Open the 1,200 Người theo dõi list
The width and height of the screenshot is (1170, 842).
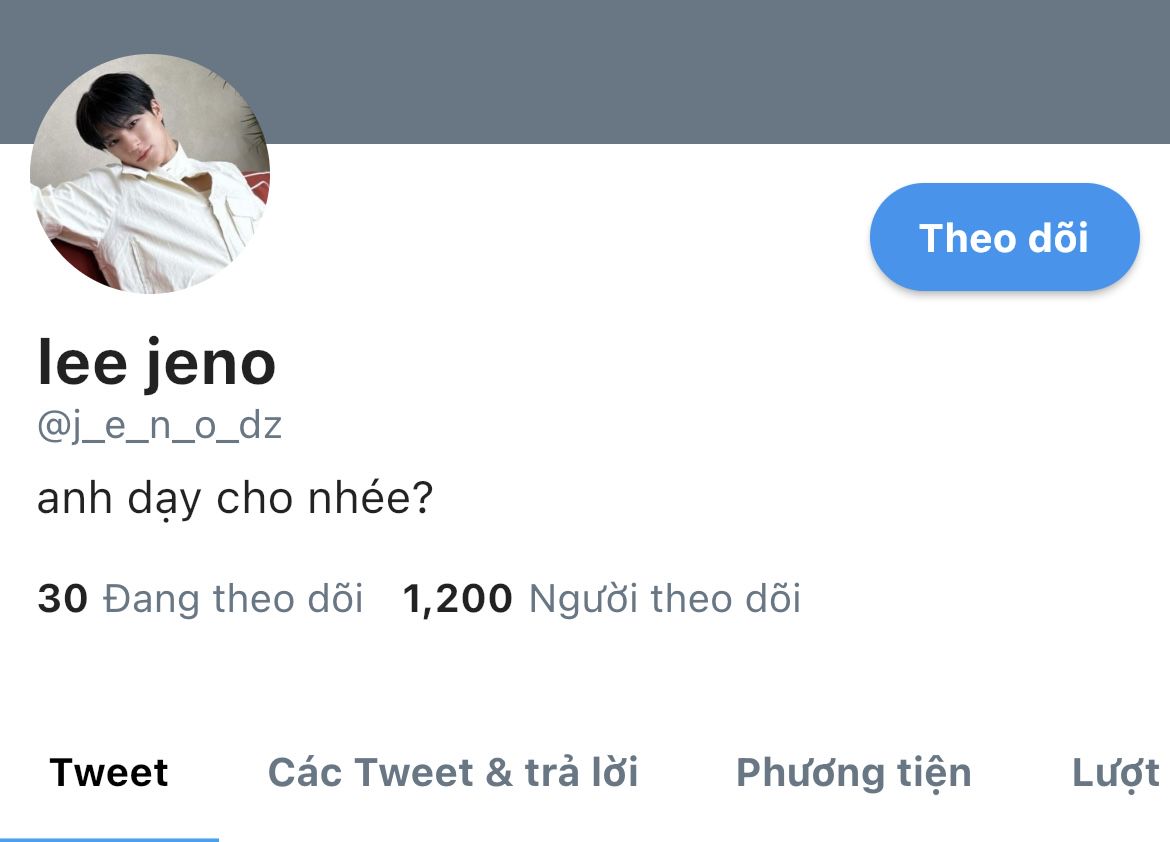pos(601,599)
